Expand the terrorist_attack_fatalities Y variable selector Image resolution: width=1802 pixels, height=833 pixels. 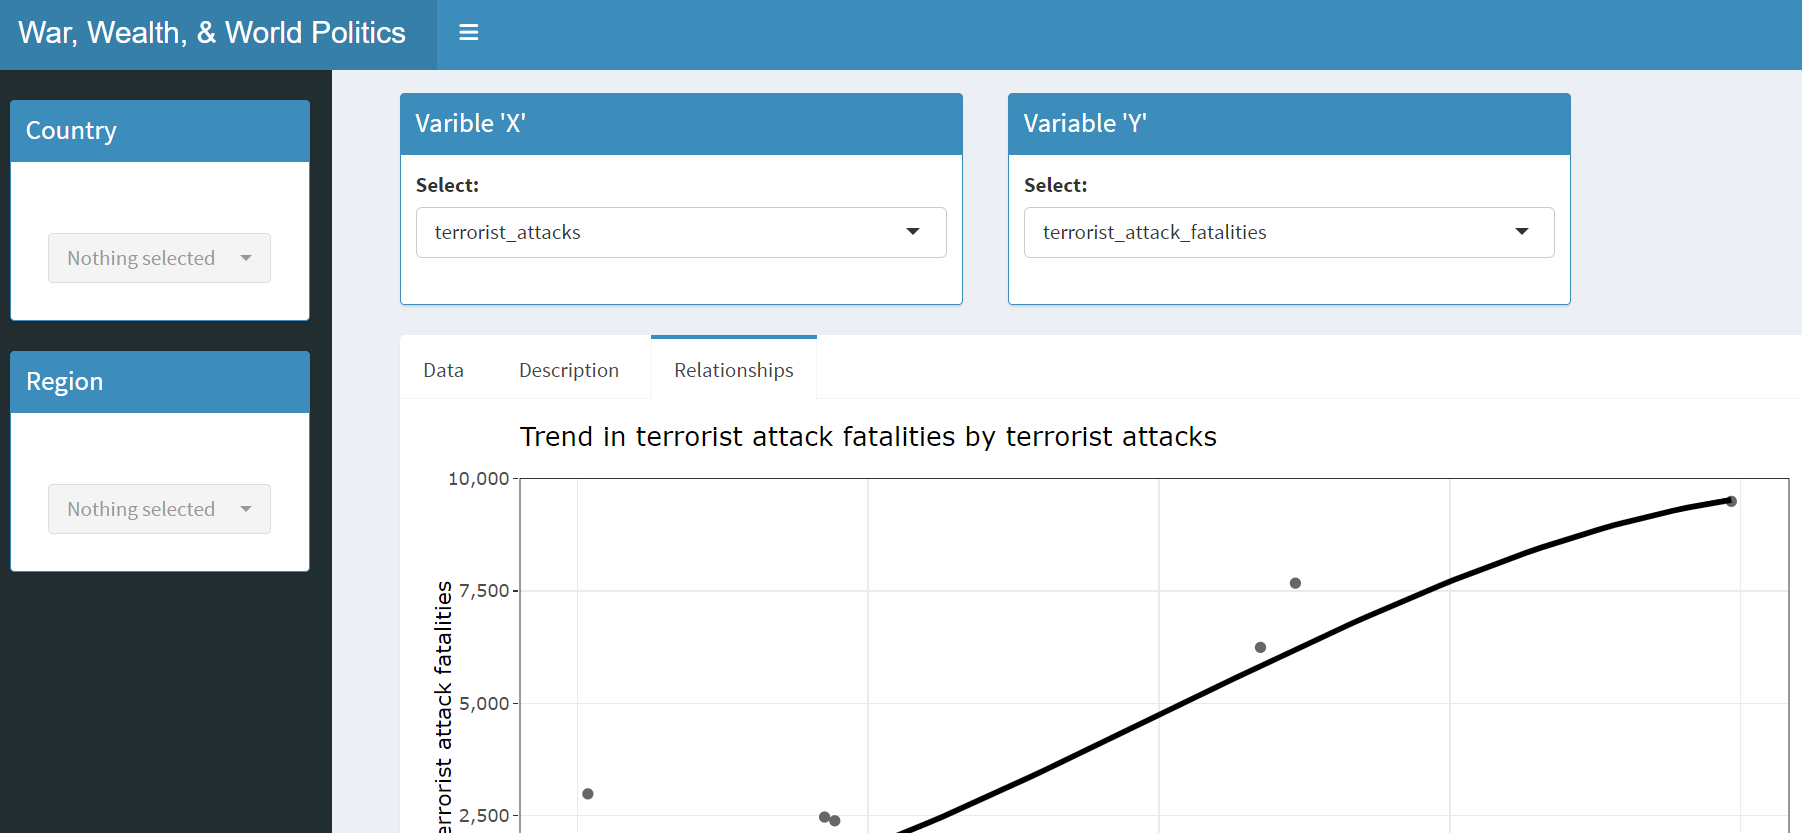tap(1270, 232)
